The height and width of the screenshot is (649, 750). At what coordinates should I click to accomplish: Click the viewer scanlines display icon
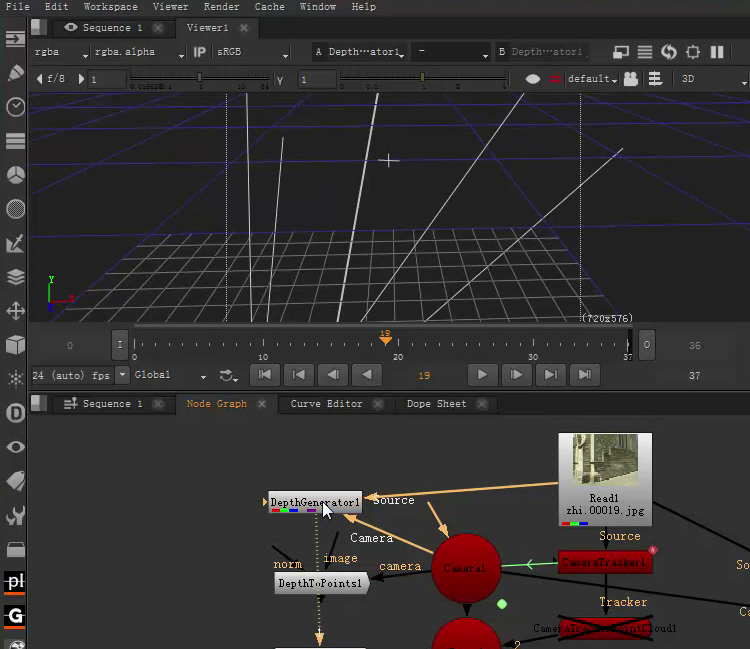645,52
